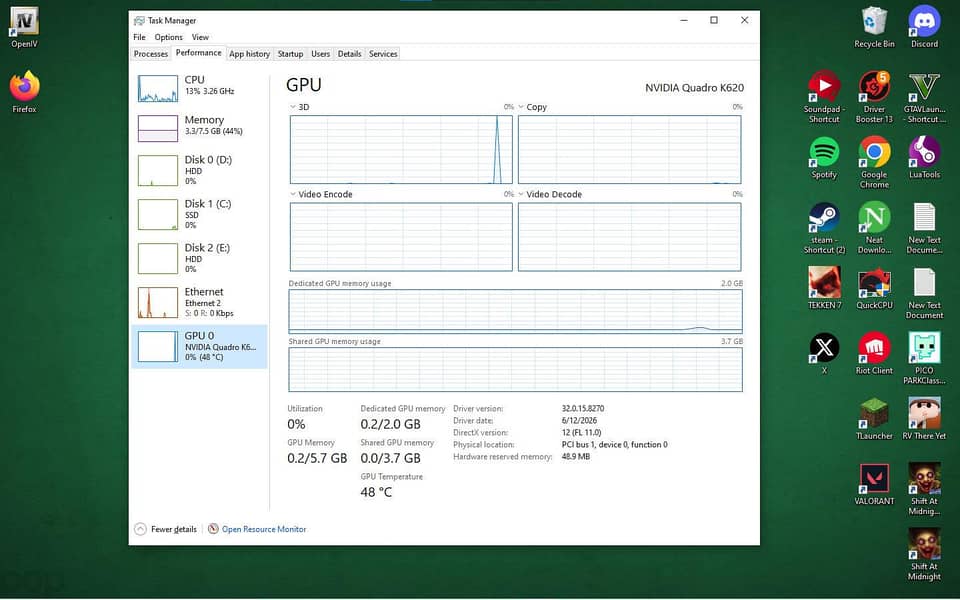Click the Open Resource Monitor link
The height and width of the screenshot is (600, 960).
264,529
